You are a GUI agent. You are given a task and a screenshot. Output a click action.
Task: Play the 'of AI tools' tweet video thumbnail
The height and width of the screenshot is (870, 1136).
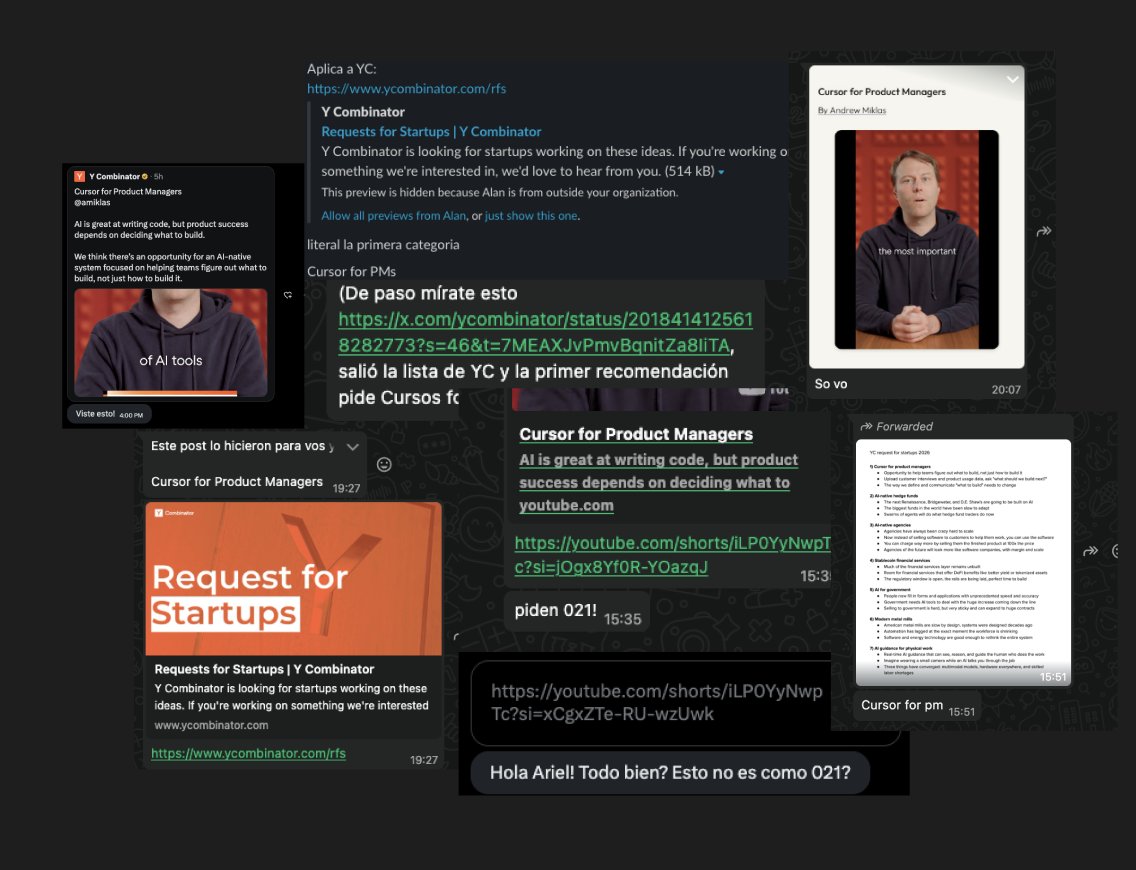click(171, 342)
